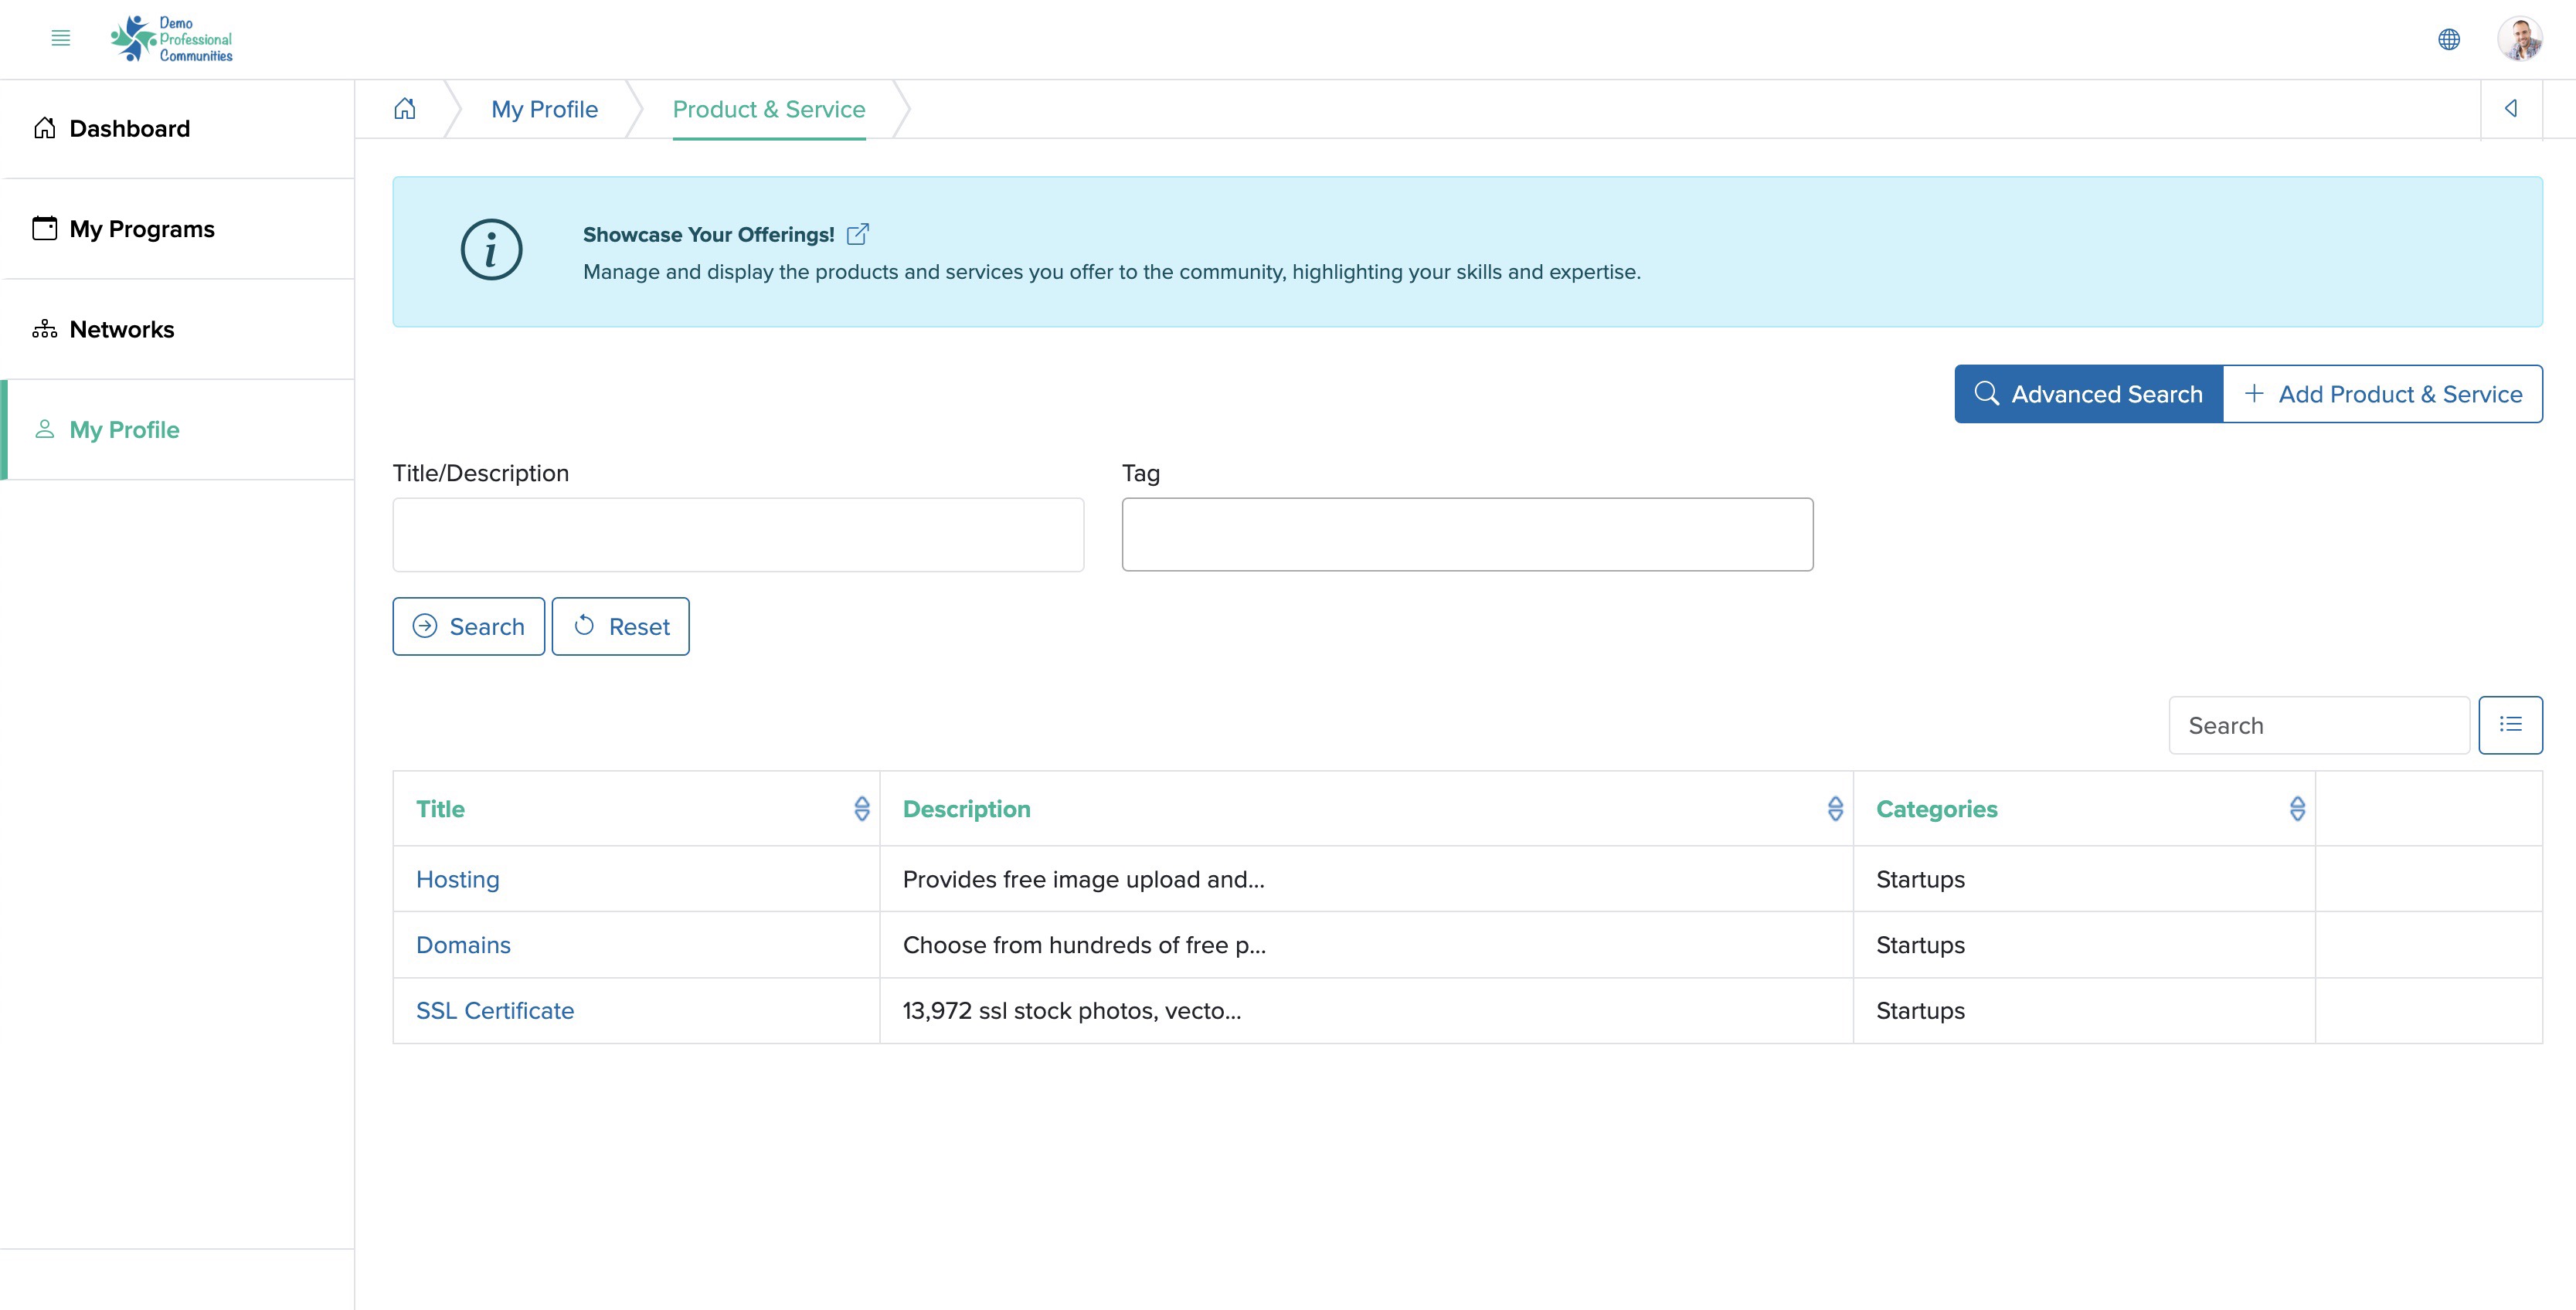Open the user avatar menu
This screenshot has height=1310, width=2576.
pyautogui.click(x=2520, y=39)
